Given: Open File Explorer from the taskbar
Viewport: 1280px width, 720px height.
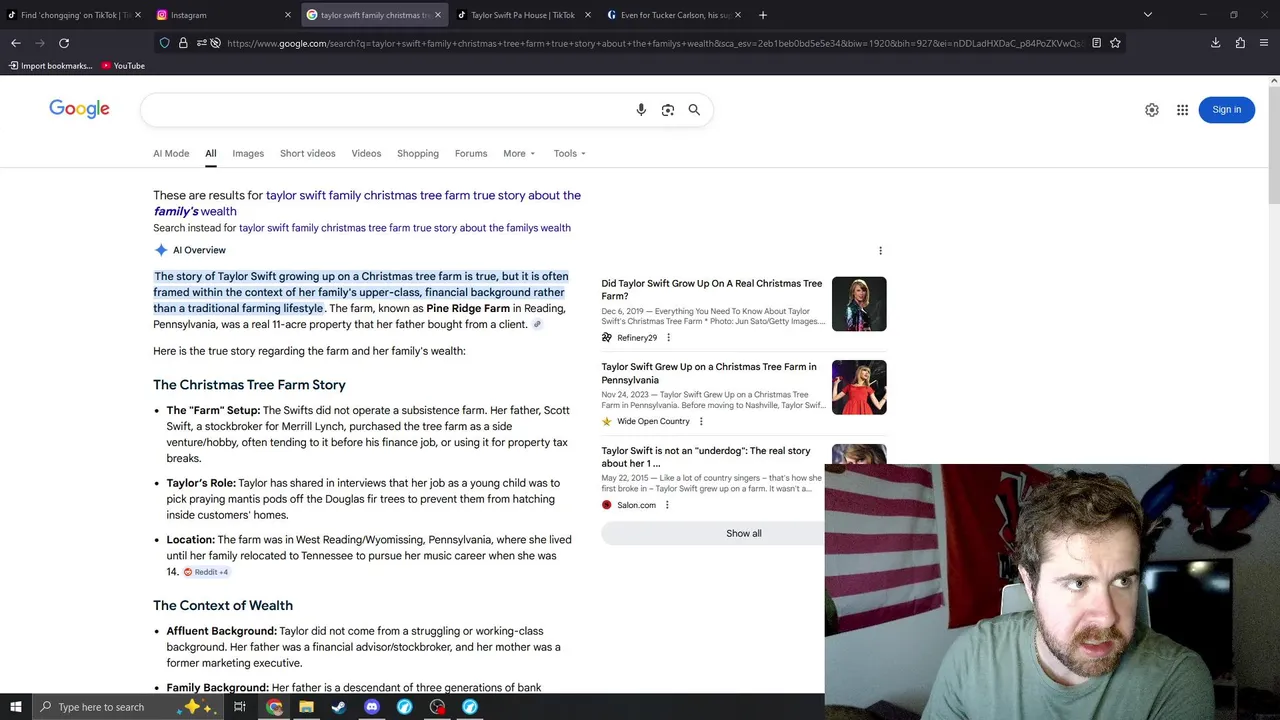Looking at the screenshot, I should (x=306, y=707).
